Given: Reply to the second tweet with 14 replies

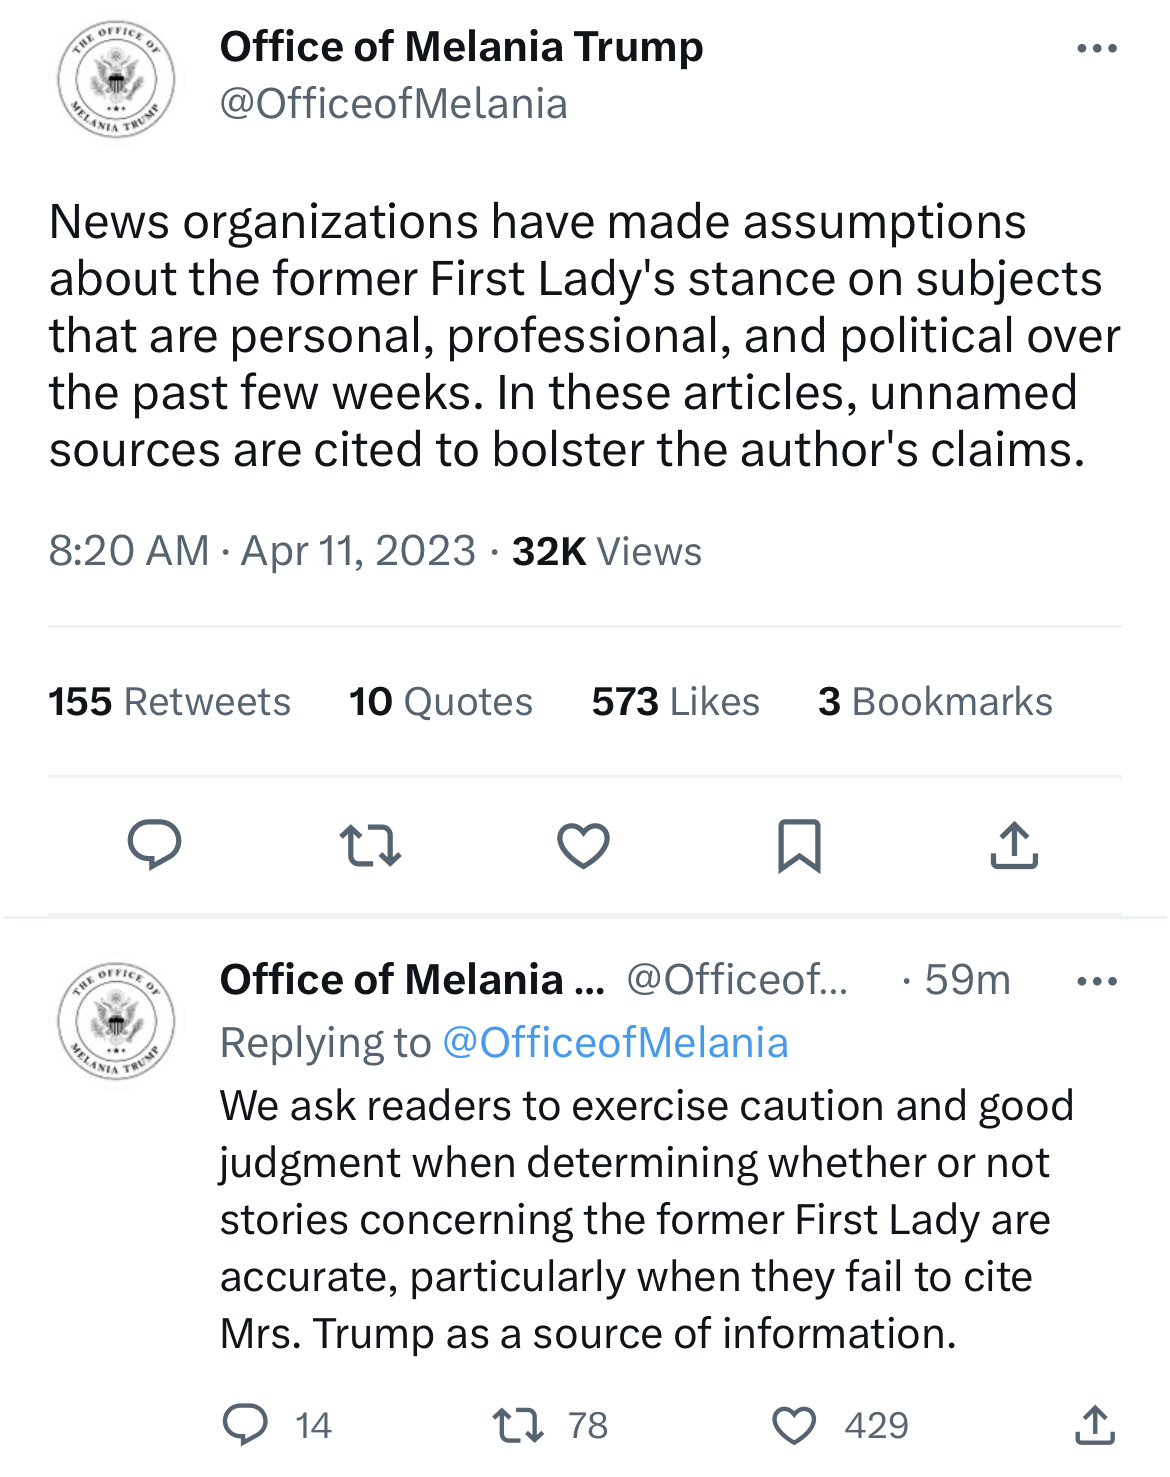Looking at the screenshot, I should (x=245, y=1424).
